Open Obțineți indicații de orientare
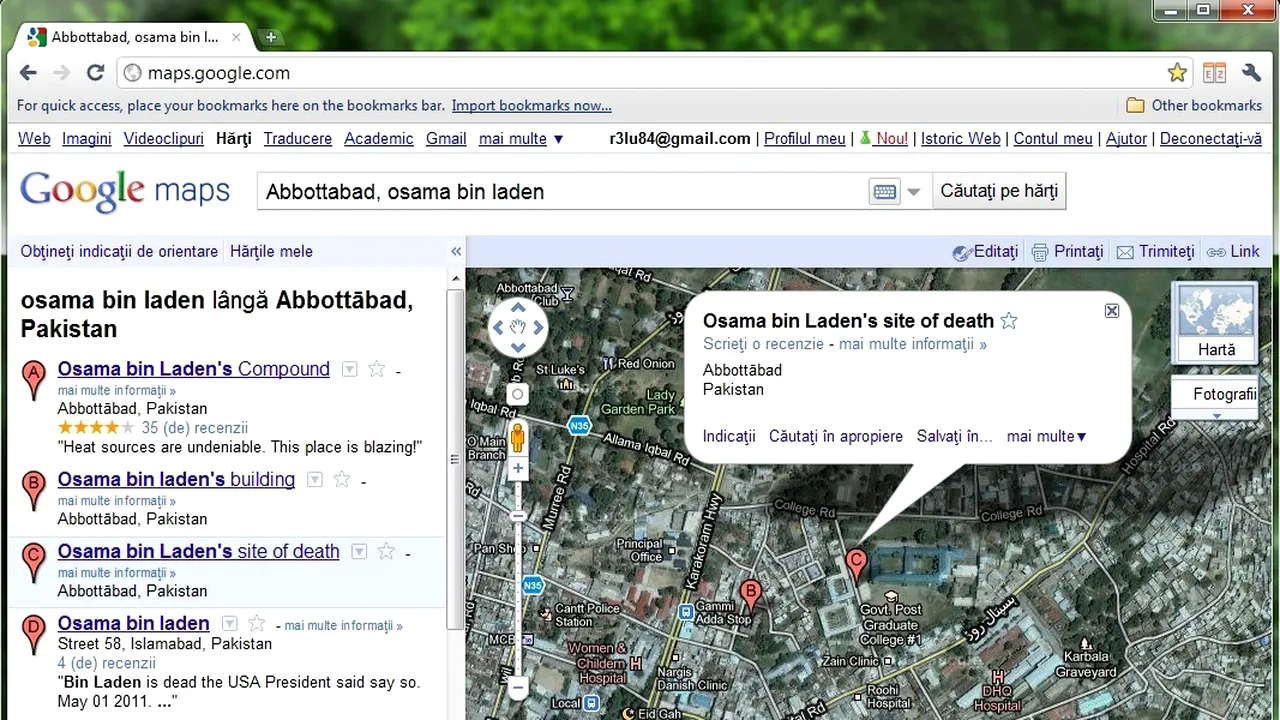 [119, 252]
